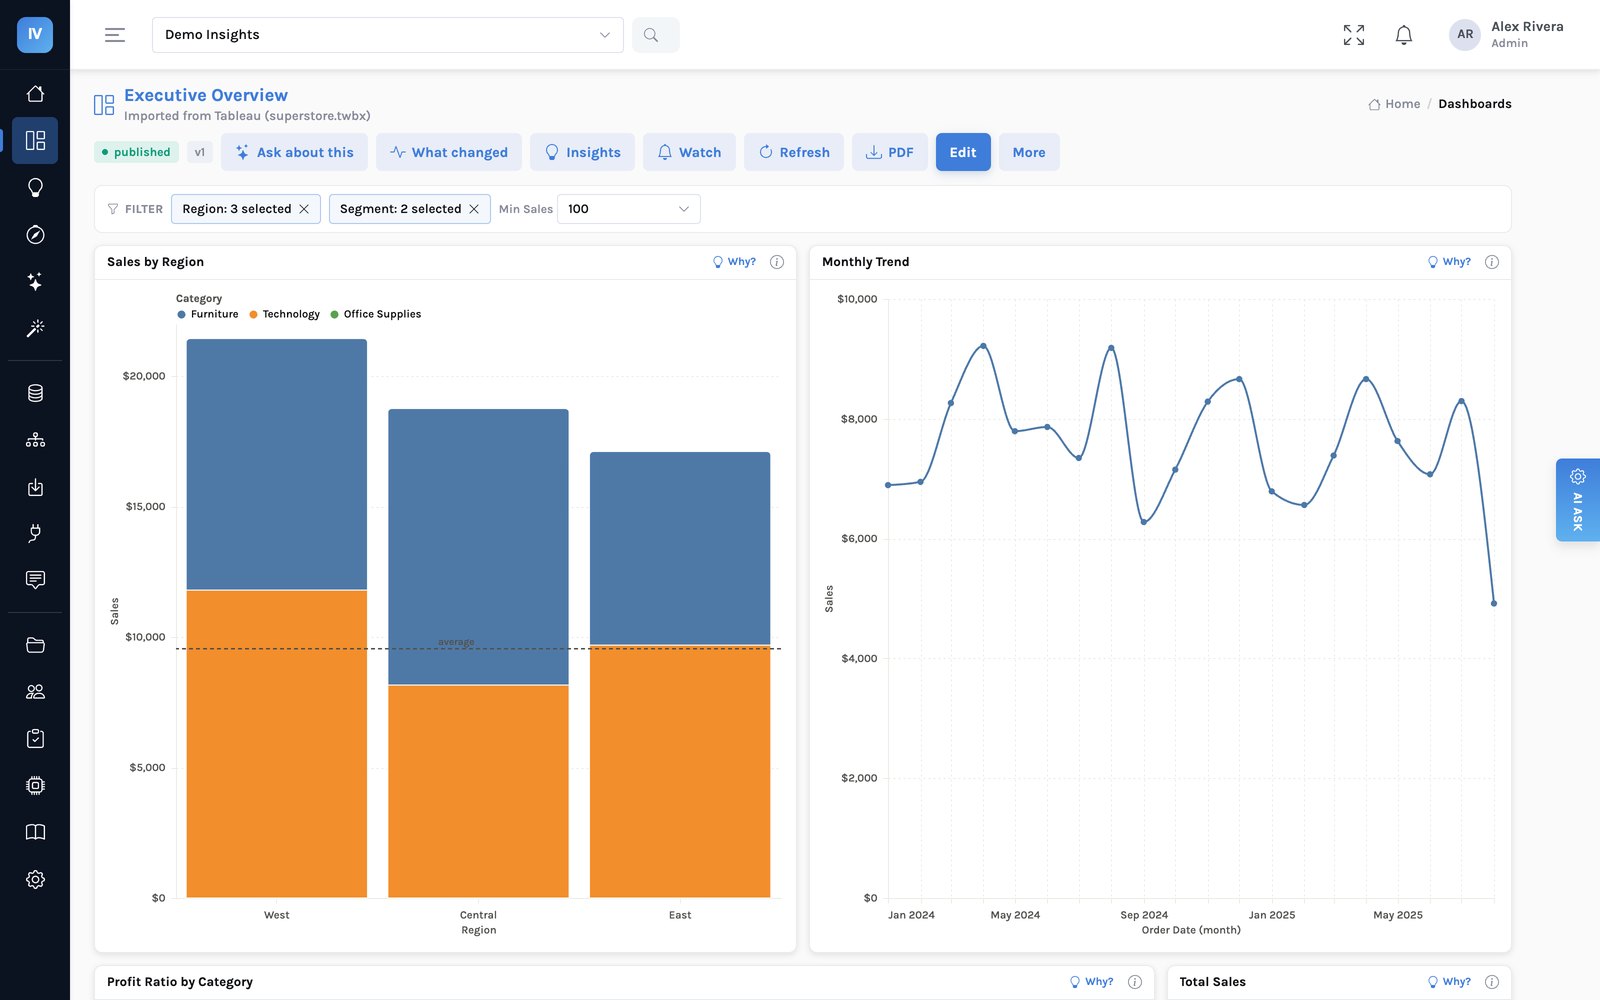Open the users group sidebar icon

(x=35, y=692)
